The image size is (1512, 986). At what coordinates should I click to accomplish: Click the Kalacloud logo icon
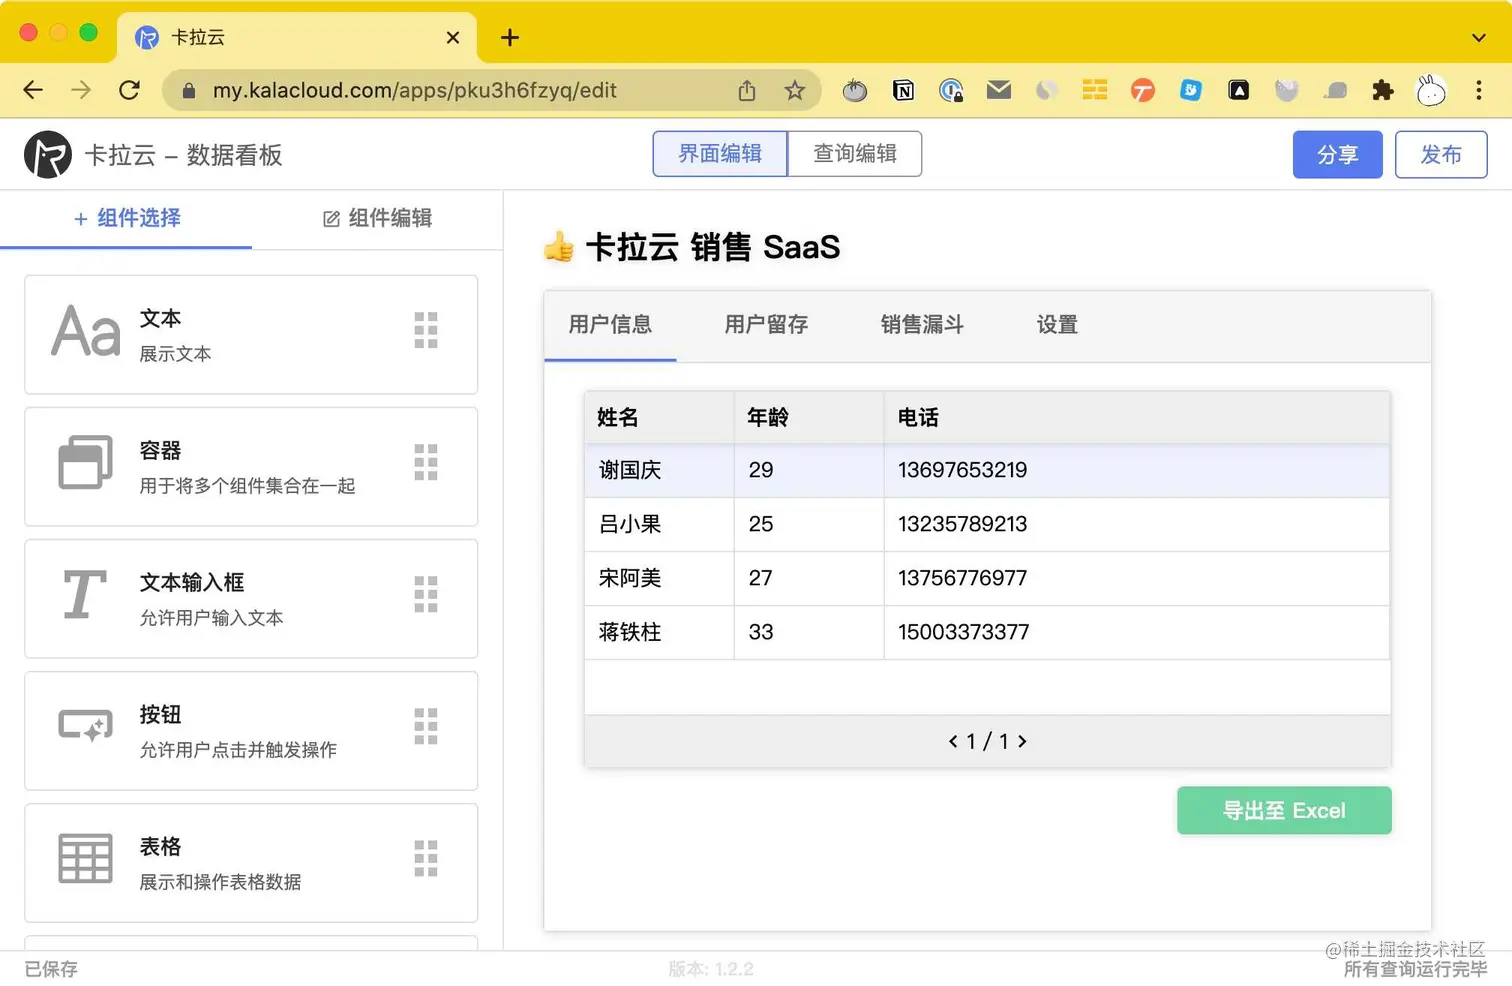48,155
